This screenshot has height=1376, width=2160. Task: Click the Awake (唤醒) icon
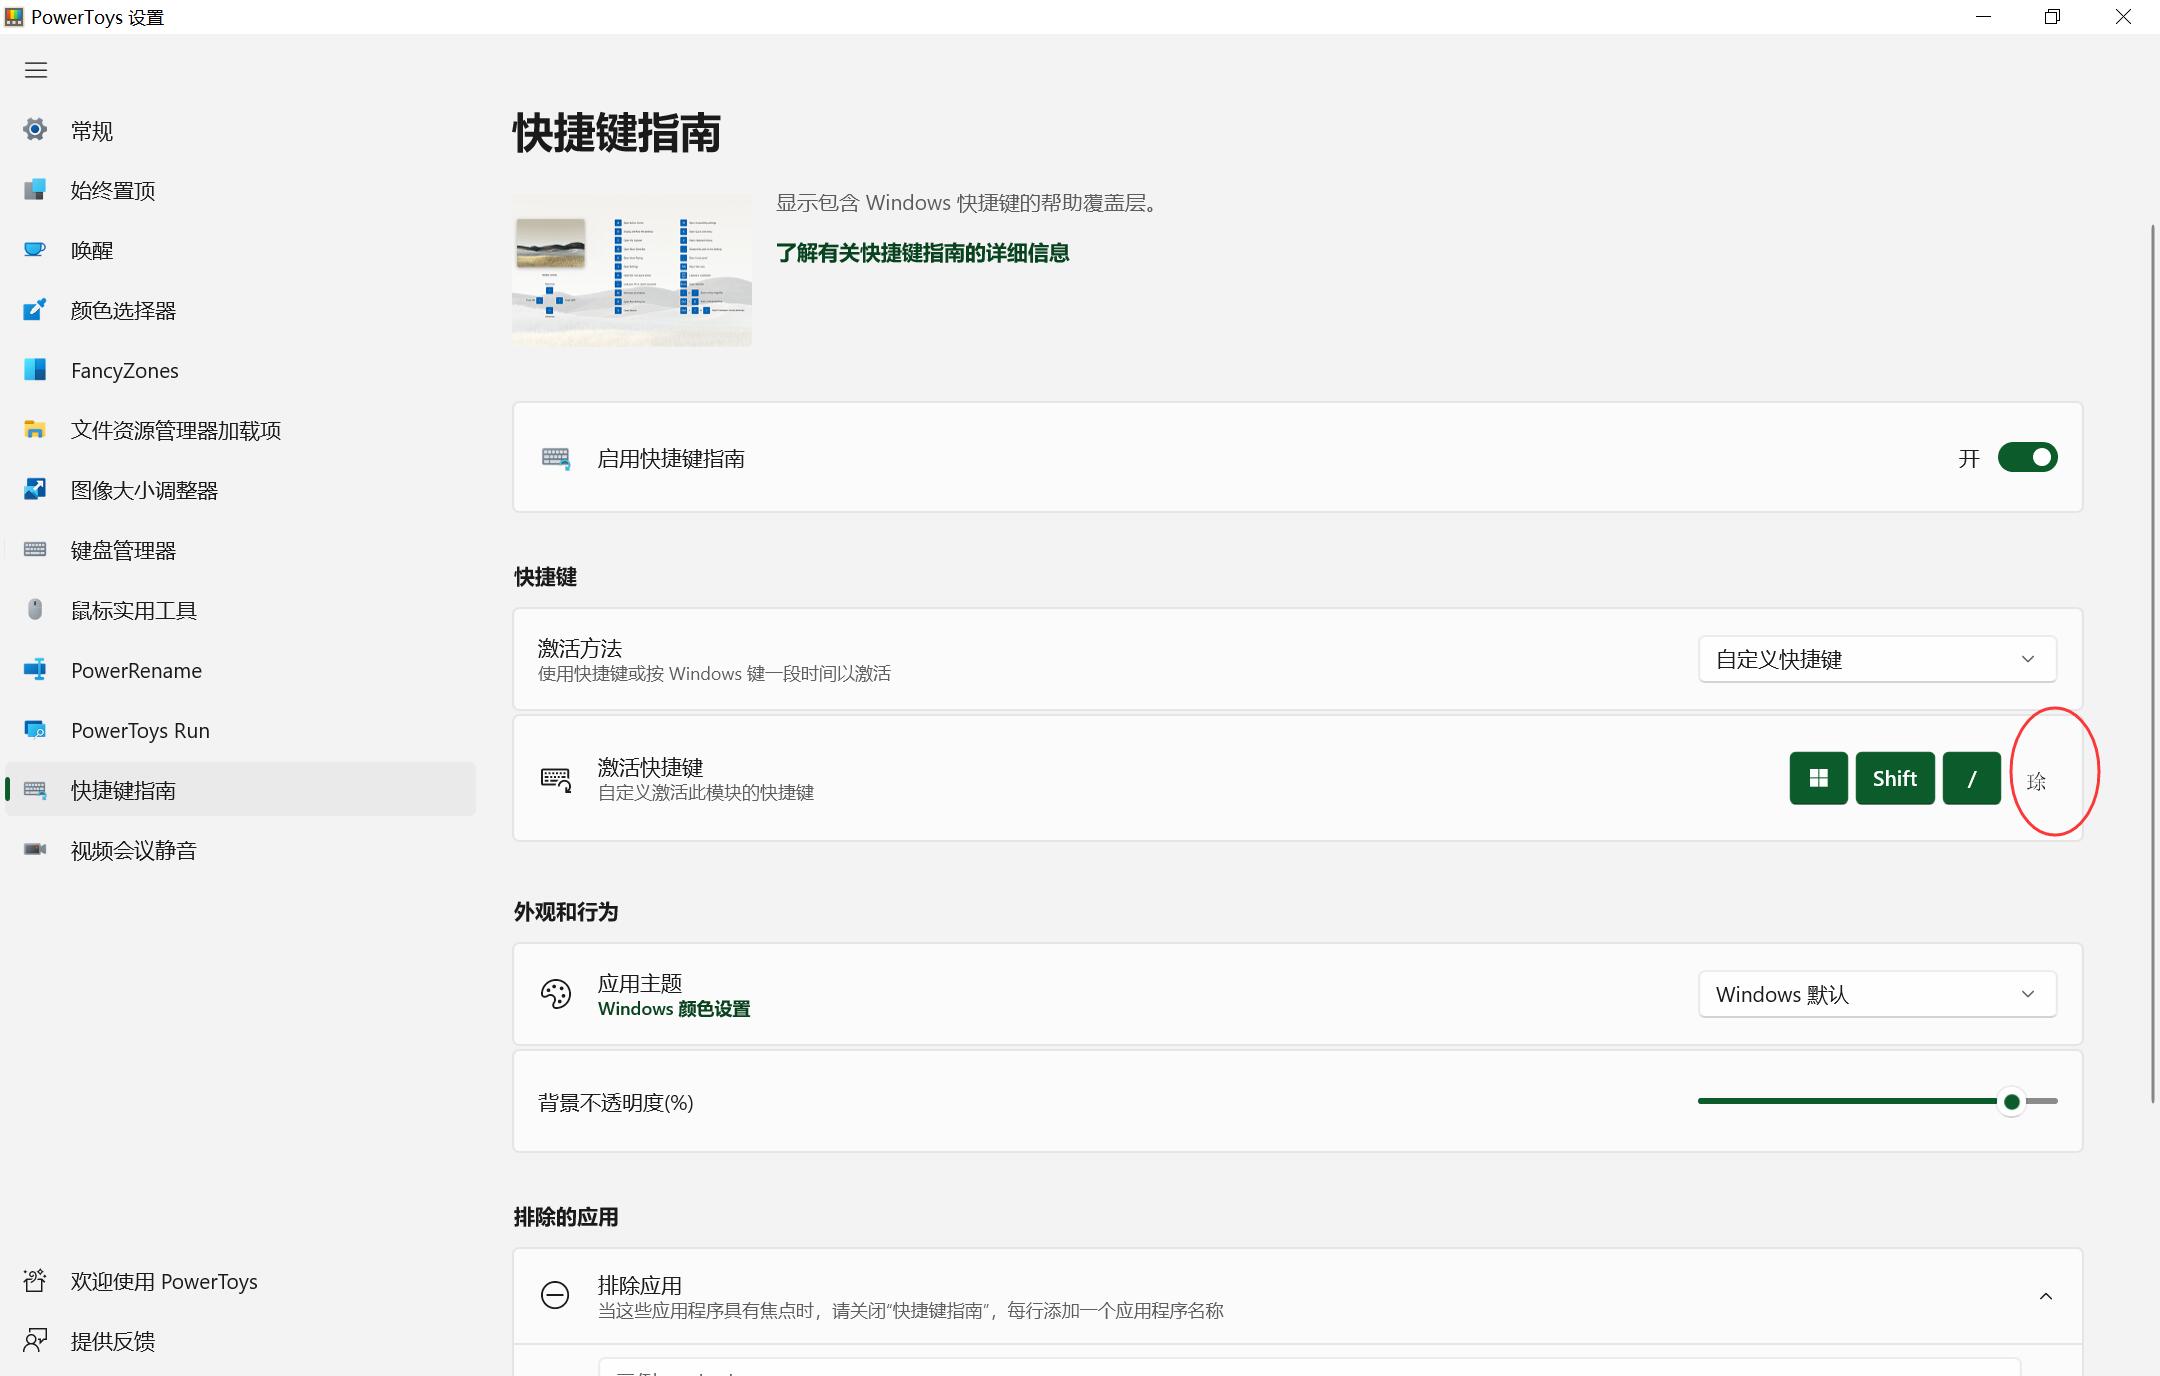point(35,250)
